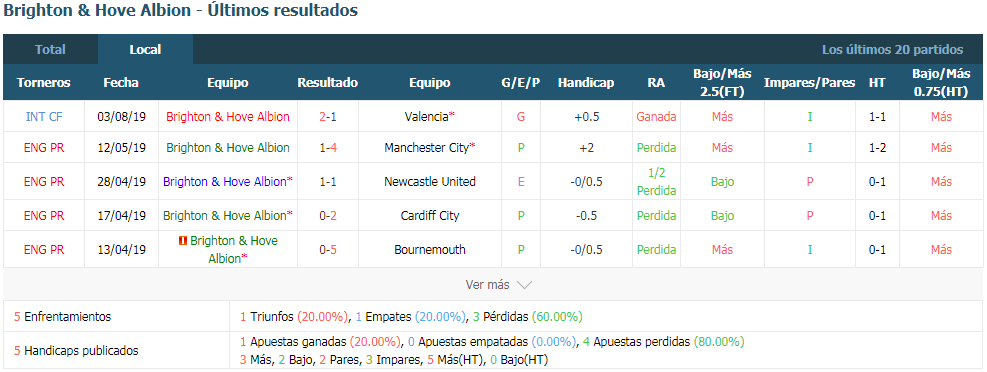Switch to the Total tab
The height and width of the screenshot is (372, 987).
50,49
